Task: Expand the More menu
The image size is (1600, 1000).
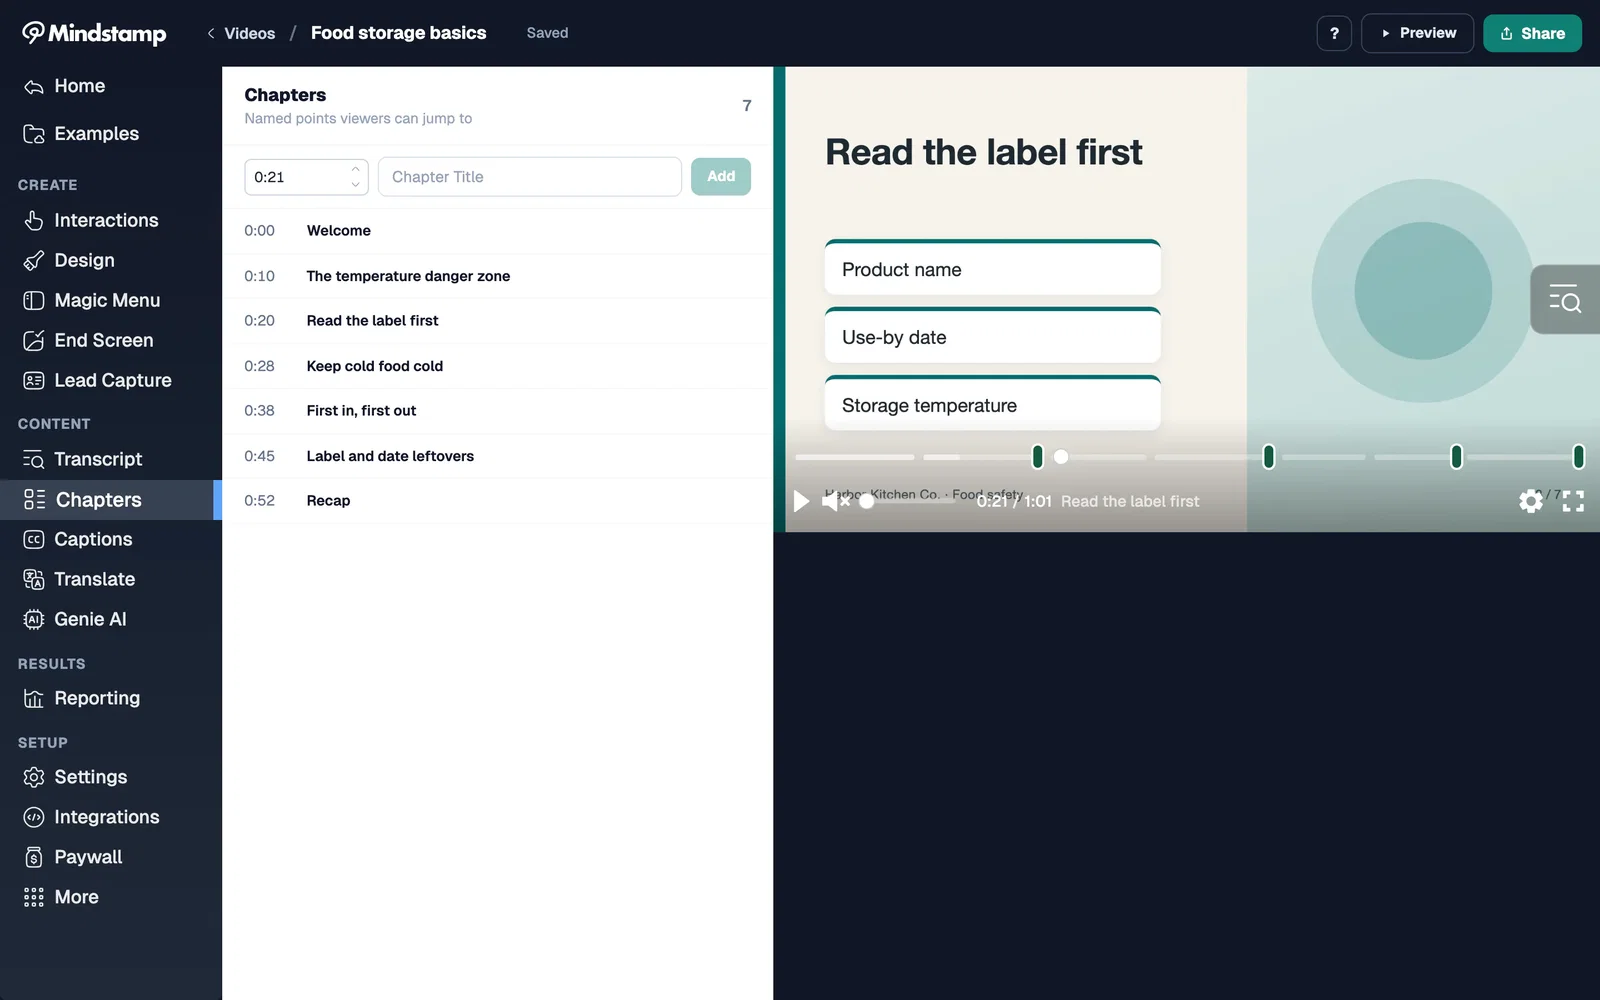Action: tap(110, 897)
